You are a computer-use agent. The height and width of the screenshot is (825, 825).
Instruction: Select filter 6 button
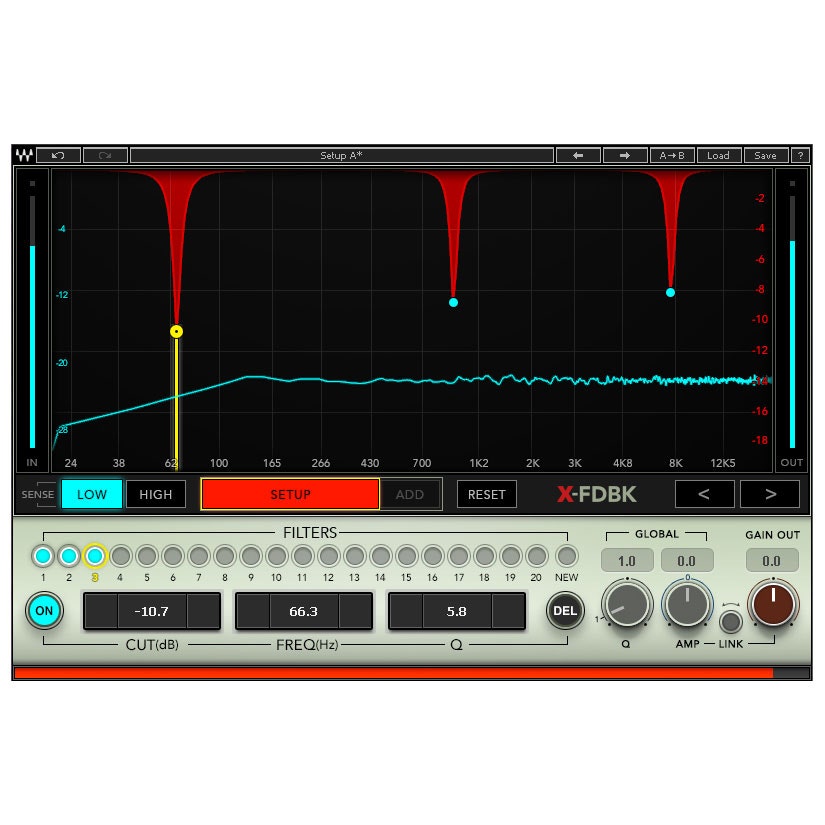[173, 556]
